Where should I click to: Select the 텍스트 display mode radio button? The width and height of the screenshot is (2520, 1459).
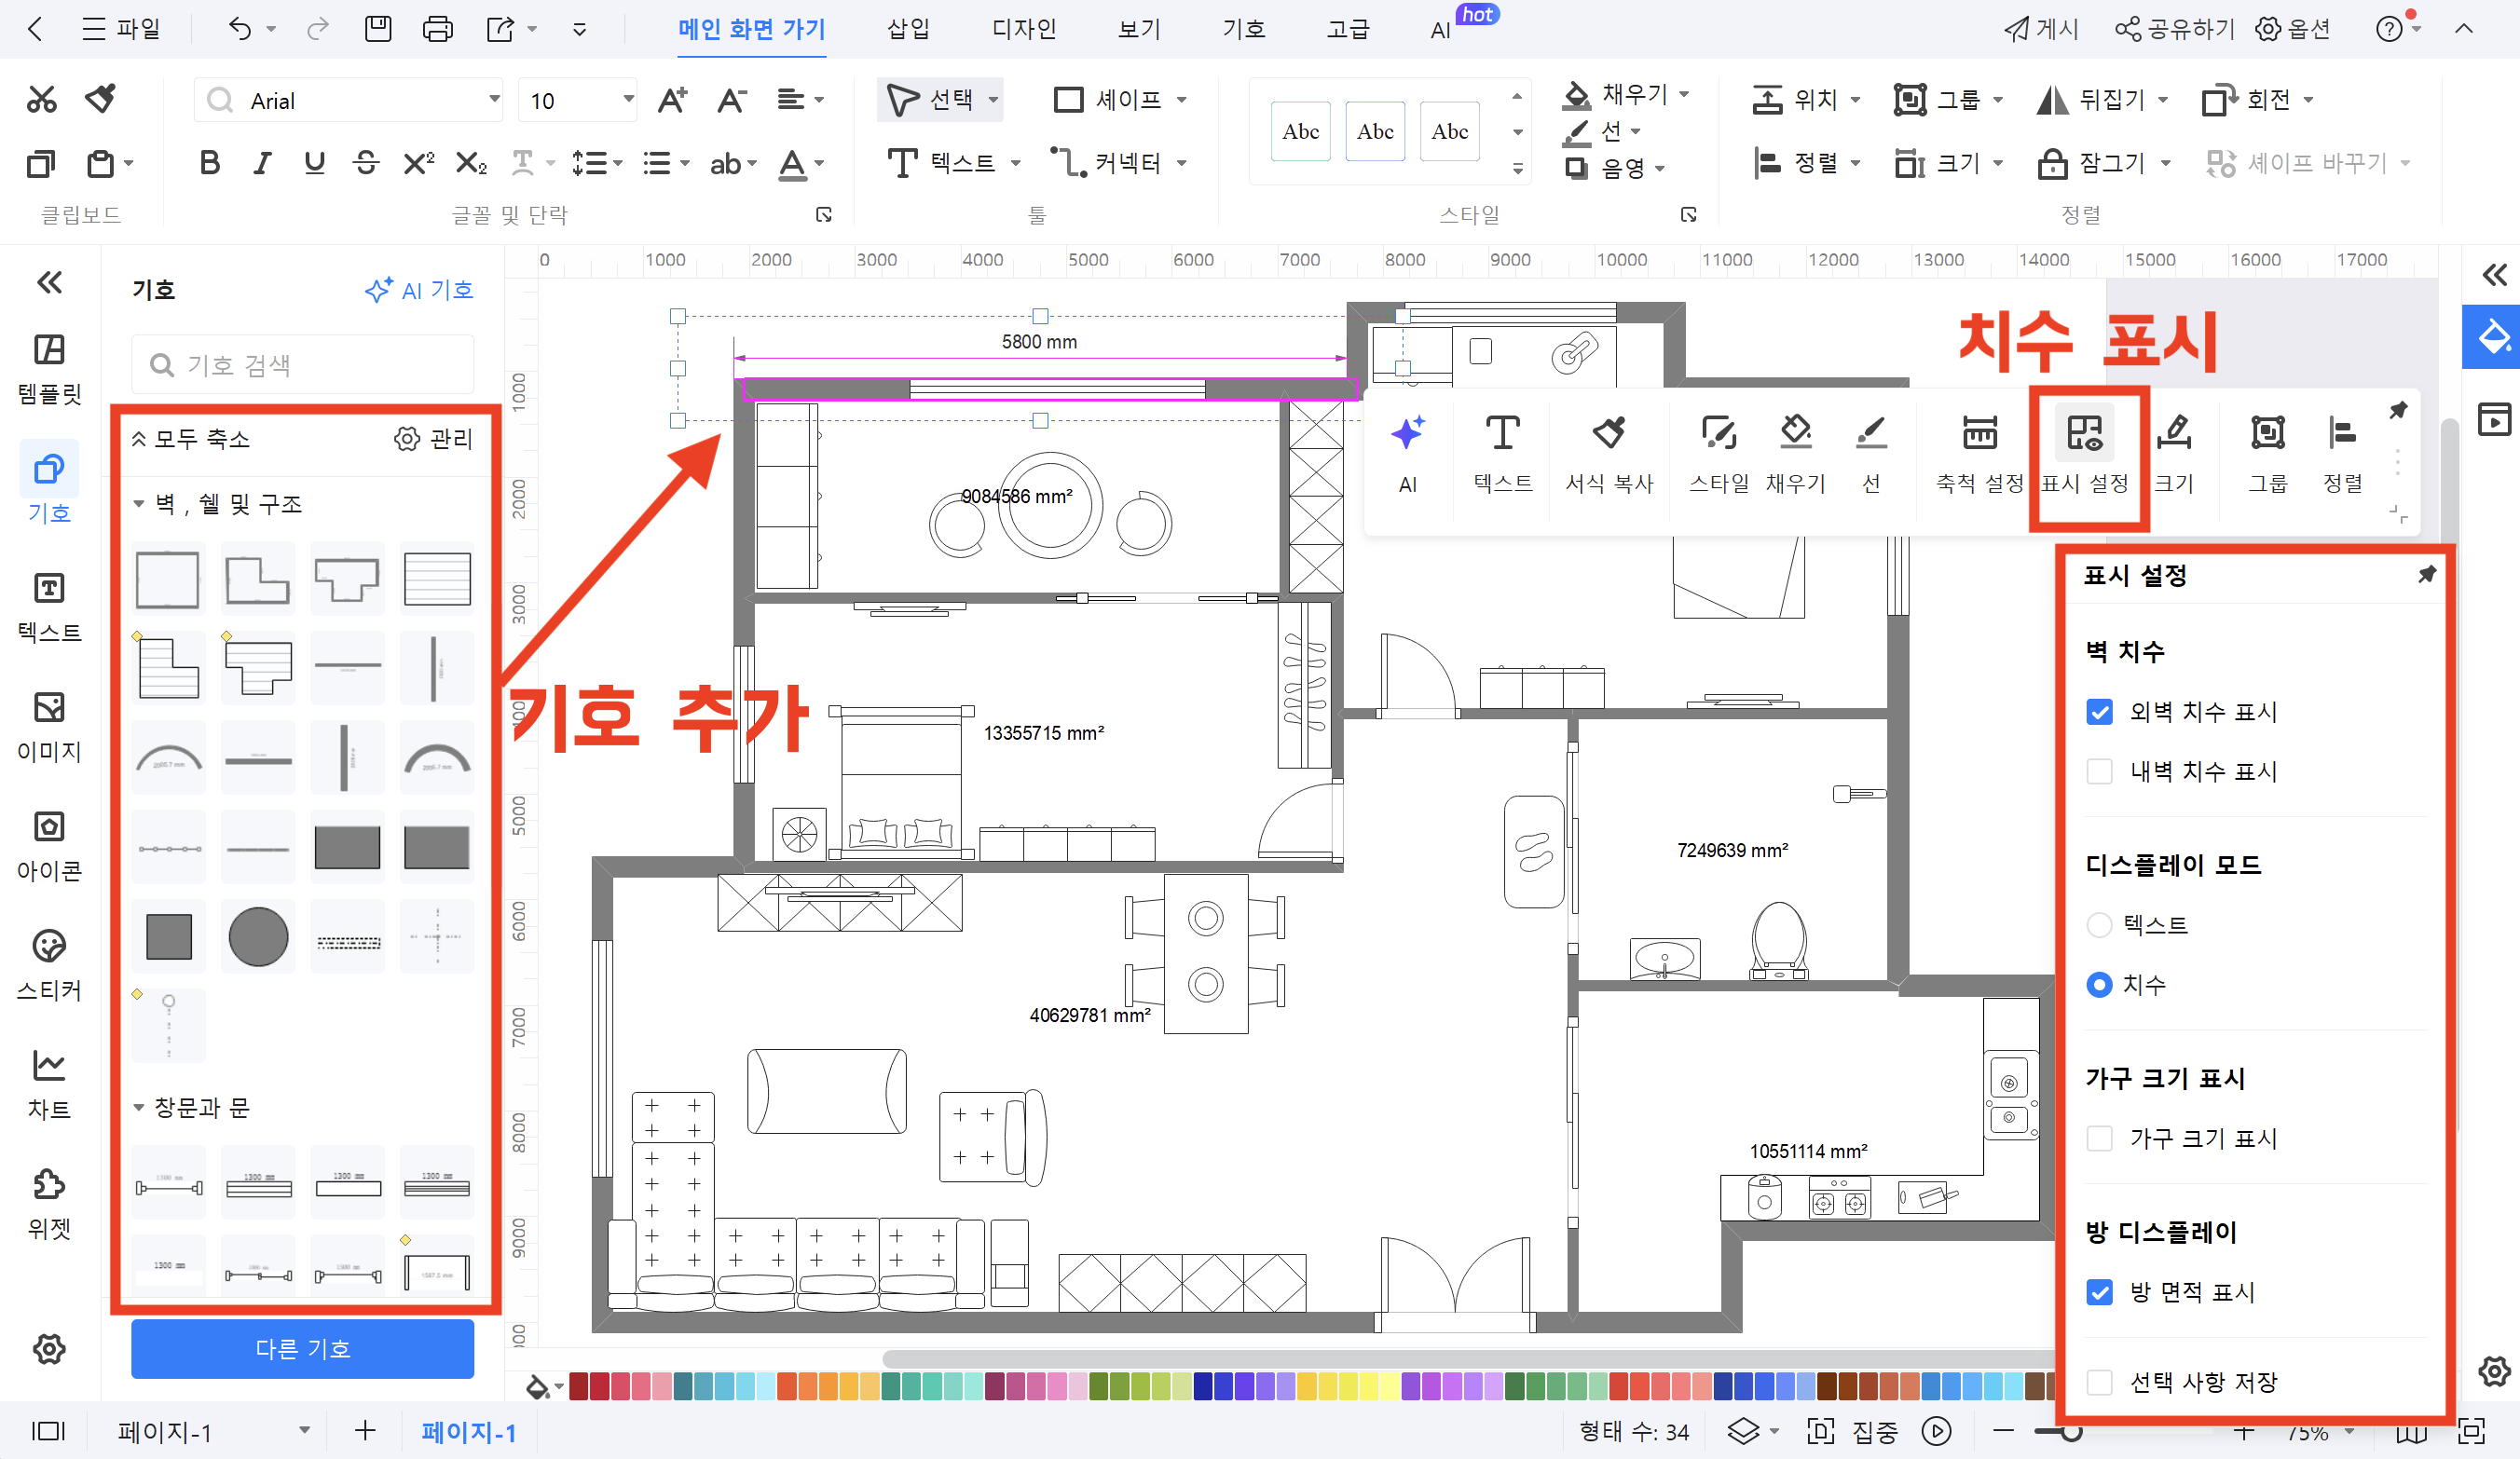tap(2100, 924)
